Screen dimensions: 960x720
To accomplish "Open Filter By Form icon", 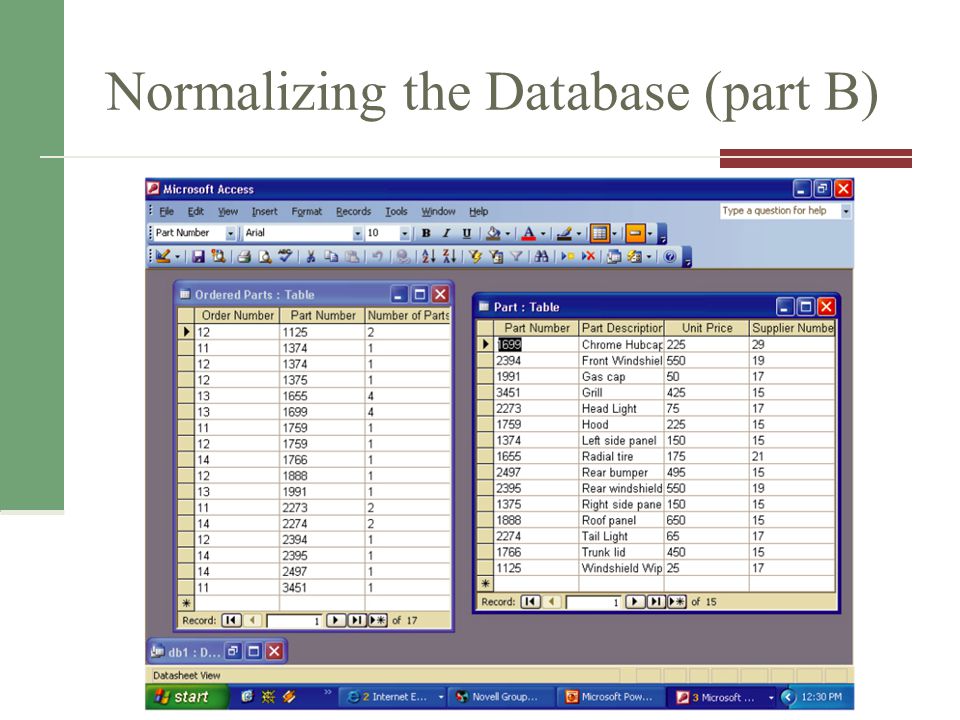I will pos(495,257).
